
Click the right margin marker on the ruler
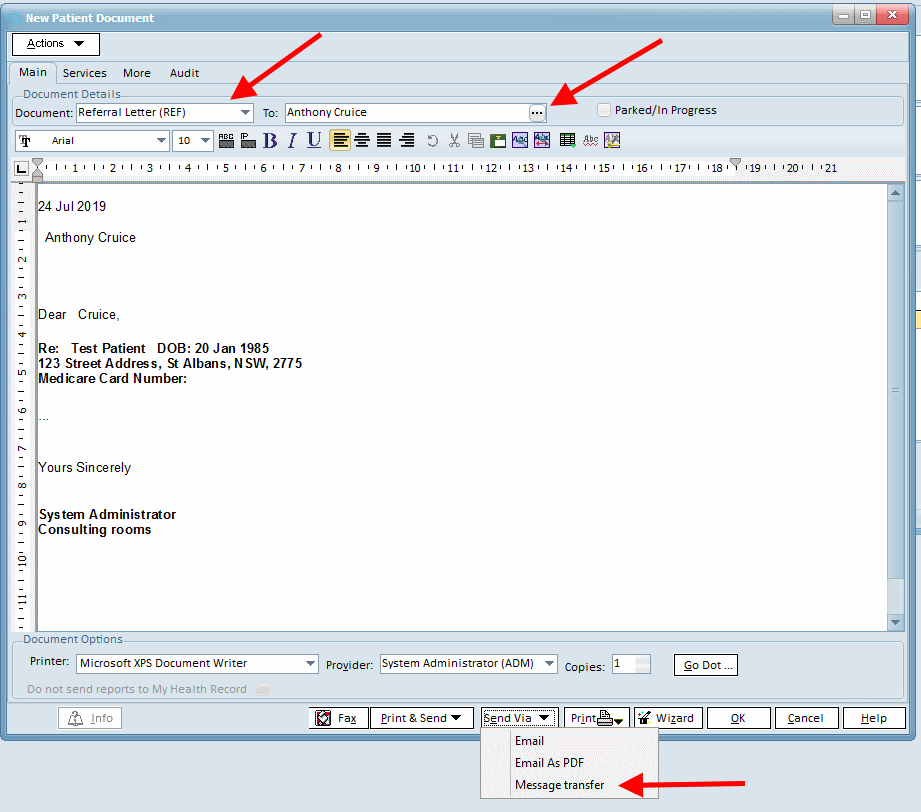coord(735,163)
